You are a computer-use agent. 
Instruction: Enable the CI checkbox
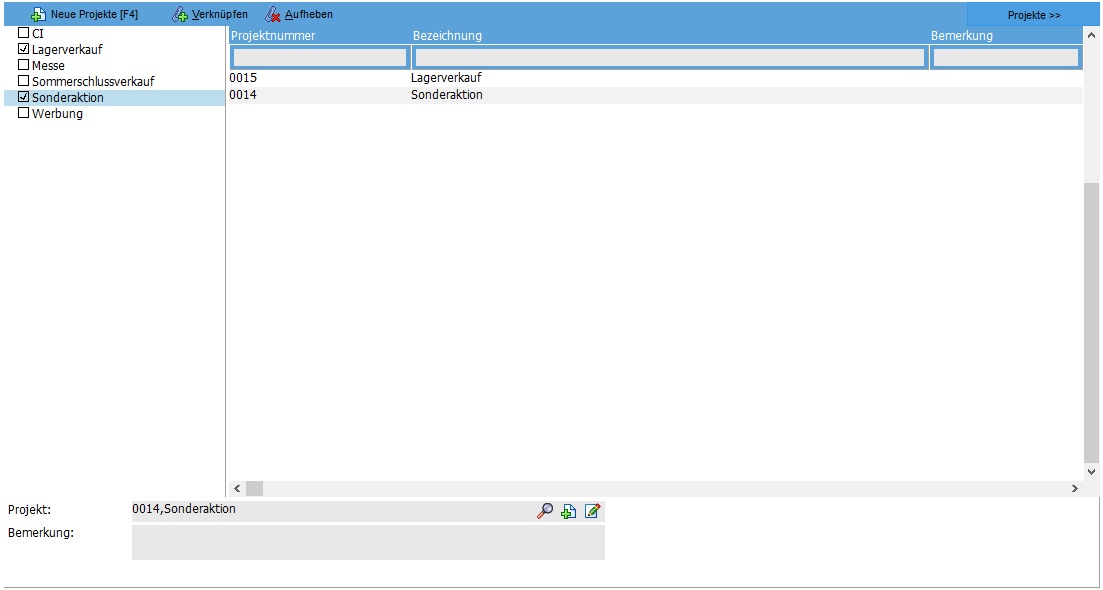(x=23, y=33)
